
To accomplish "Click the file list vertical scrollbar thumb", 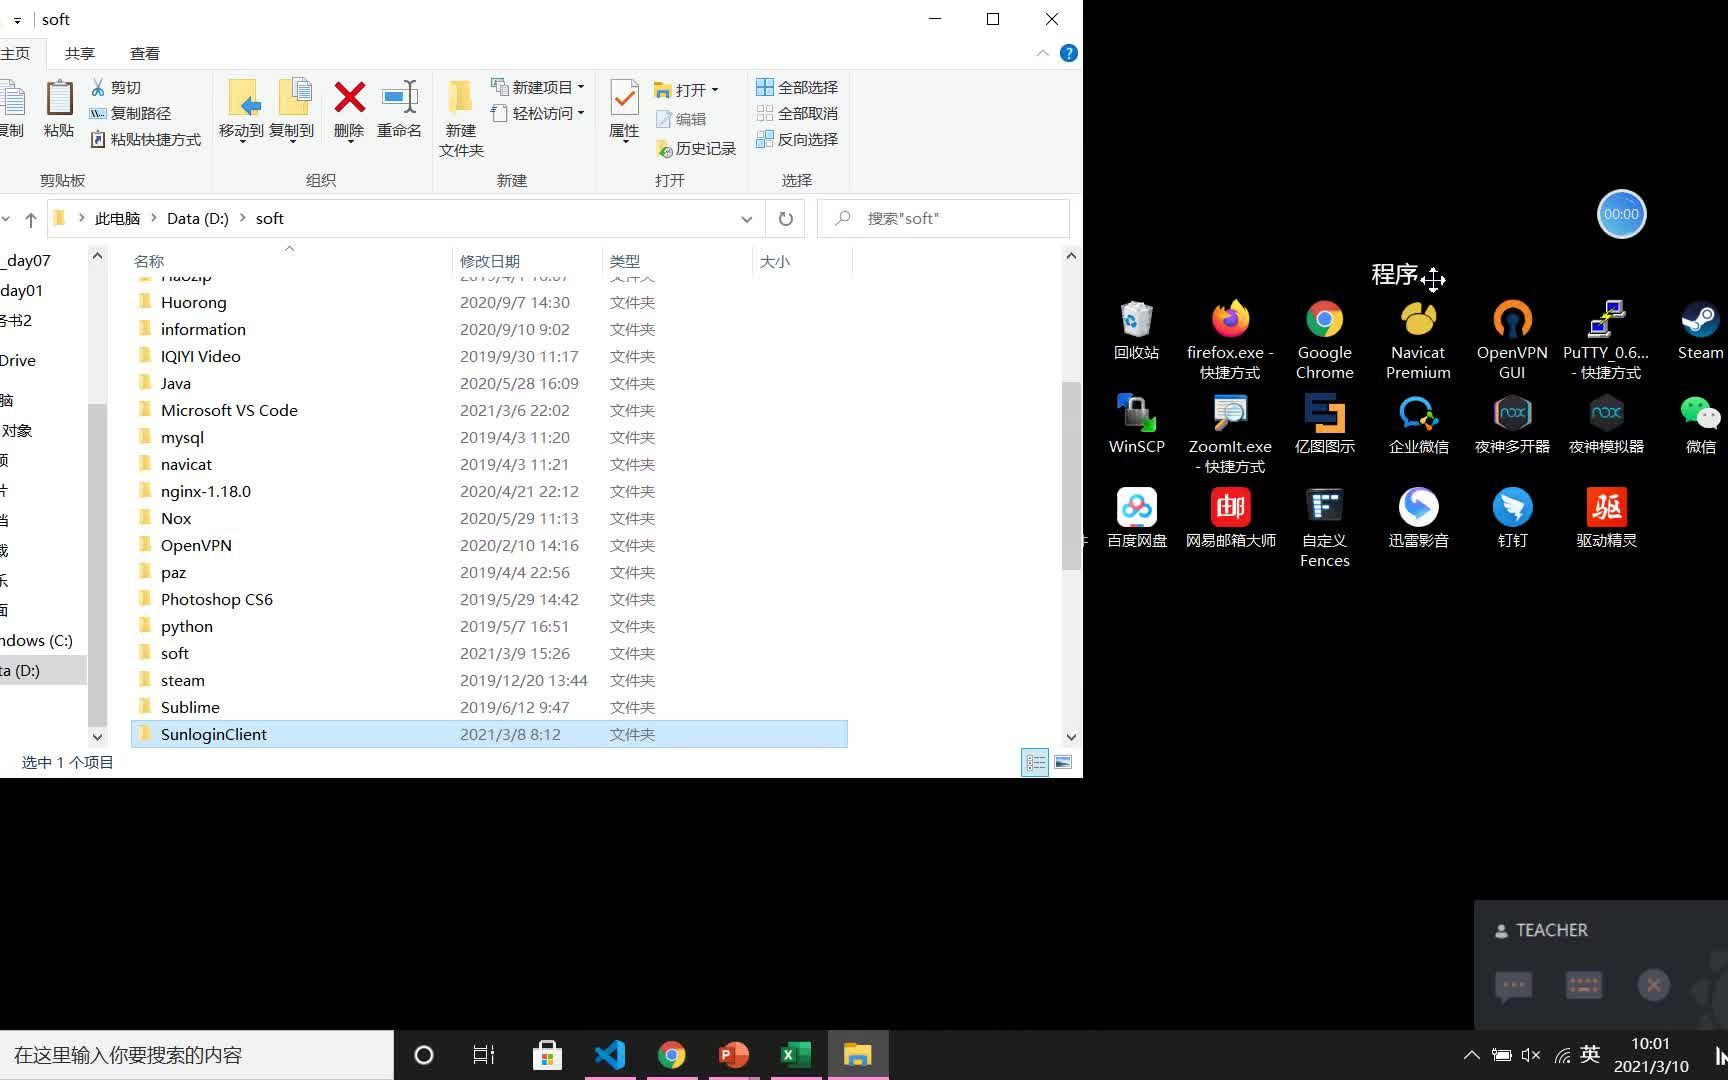I will [1071, 475].
